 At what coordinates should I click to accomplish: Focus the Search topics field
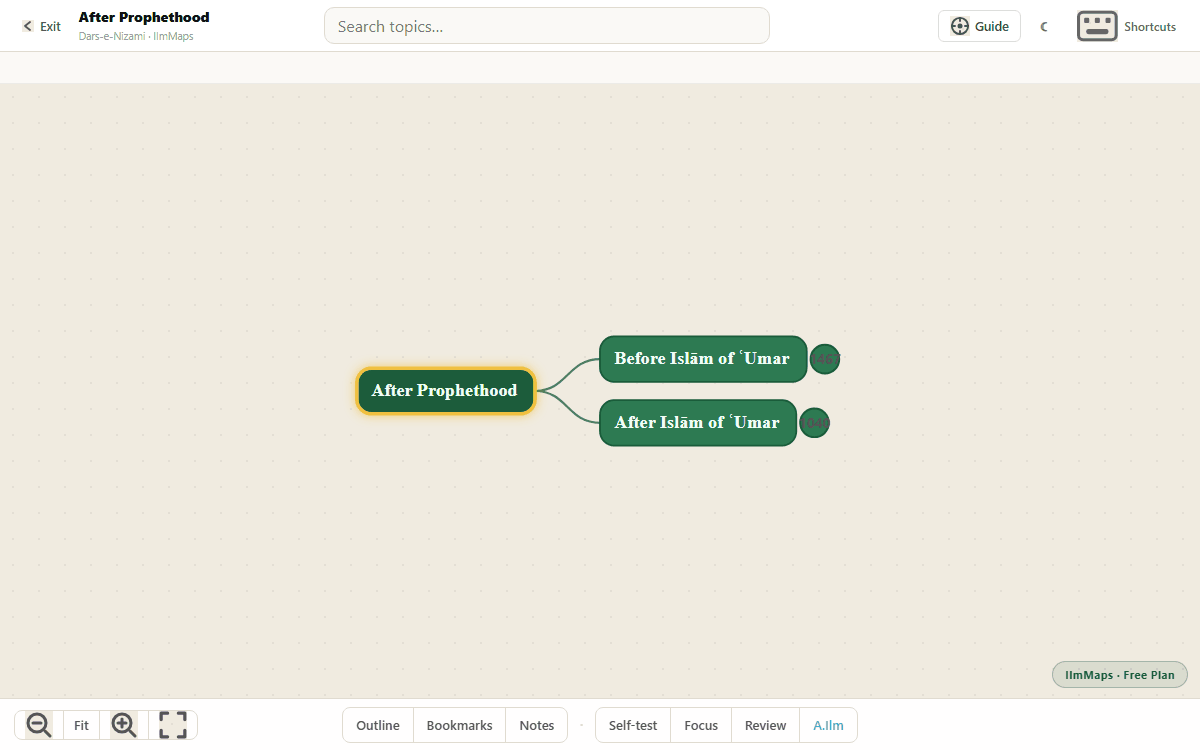click(546, 26)
